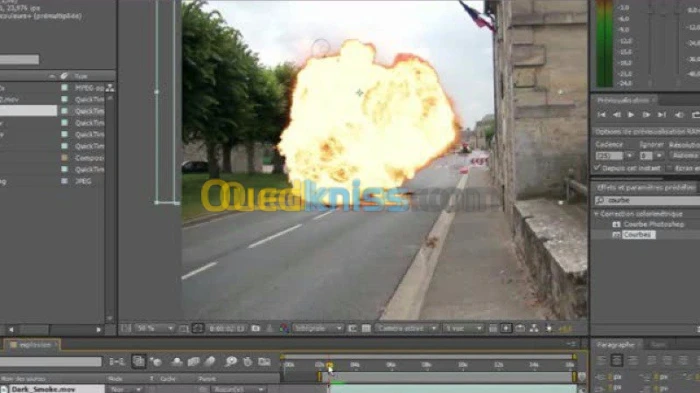The image size is (700, 393).
Task: Click the viewer current timecode display
Action: tap(227, 328)
